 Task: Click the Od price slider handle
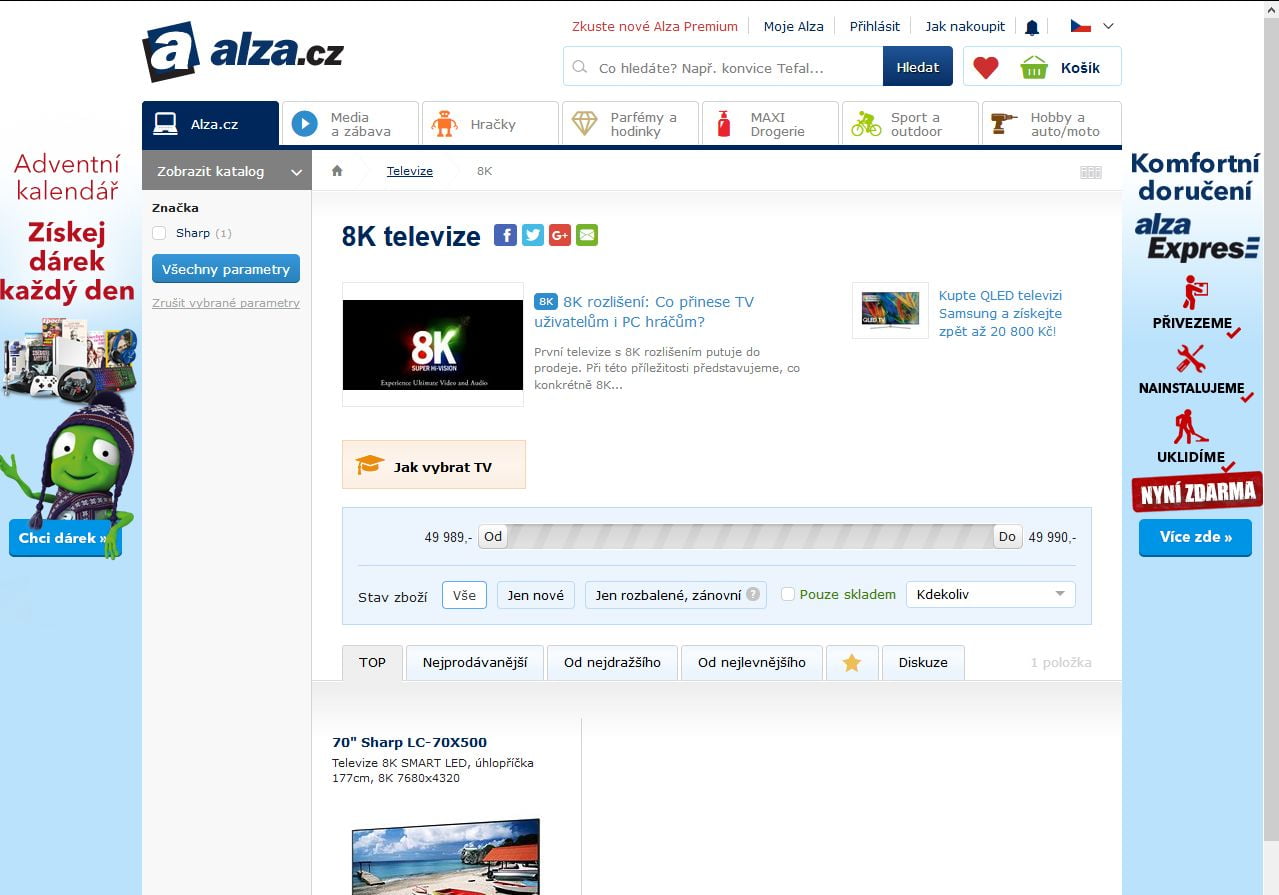492,537
